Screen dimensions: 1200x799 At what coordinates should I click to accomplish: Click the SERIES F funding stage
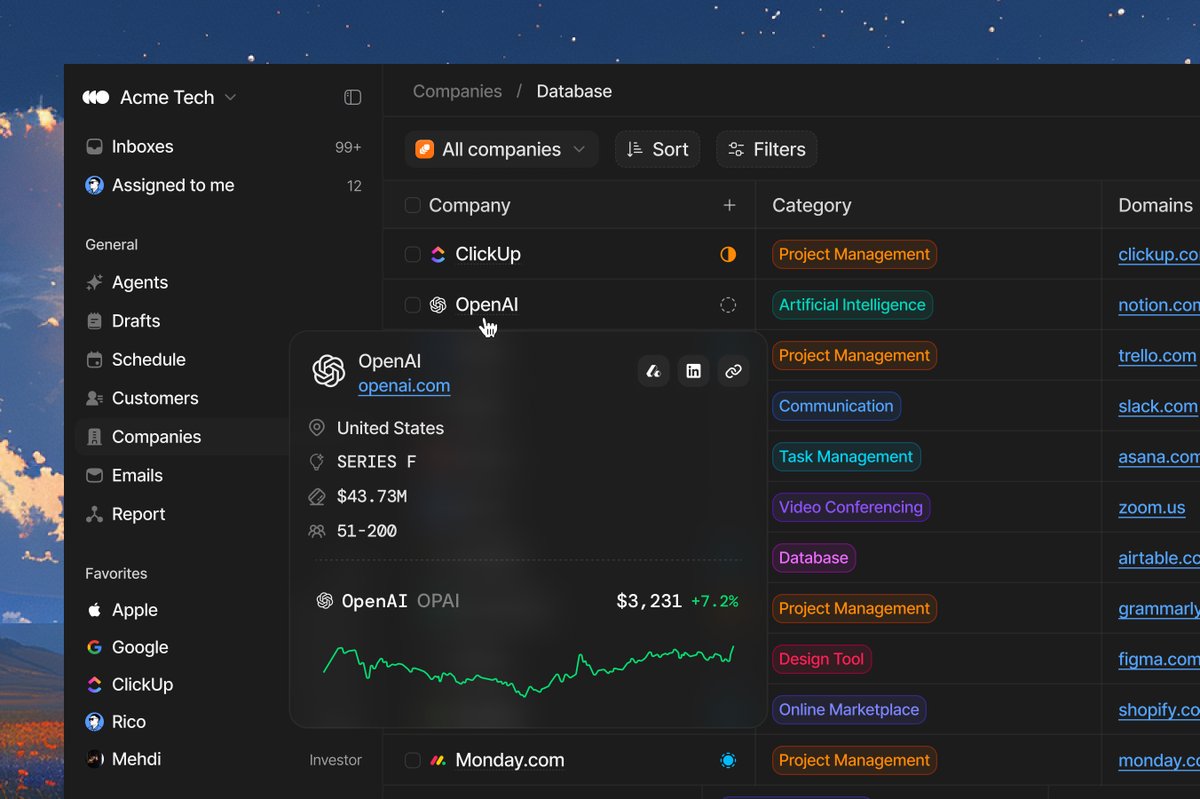(376, 462)
